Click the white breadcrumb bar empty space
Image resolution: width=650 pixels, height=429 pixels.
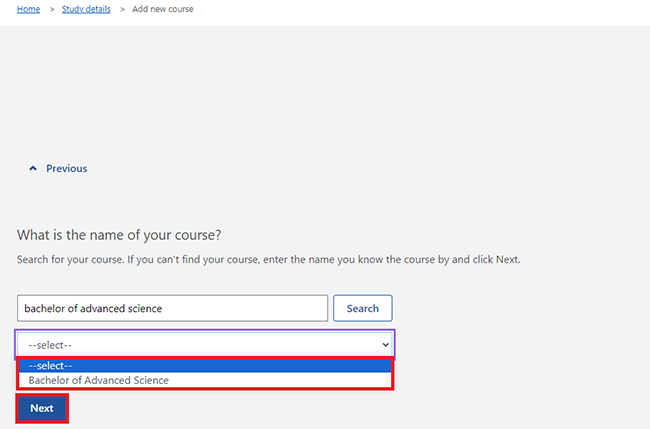click(x=415, y=12)
